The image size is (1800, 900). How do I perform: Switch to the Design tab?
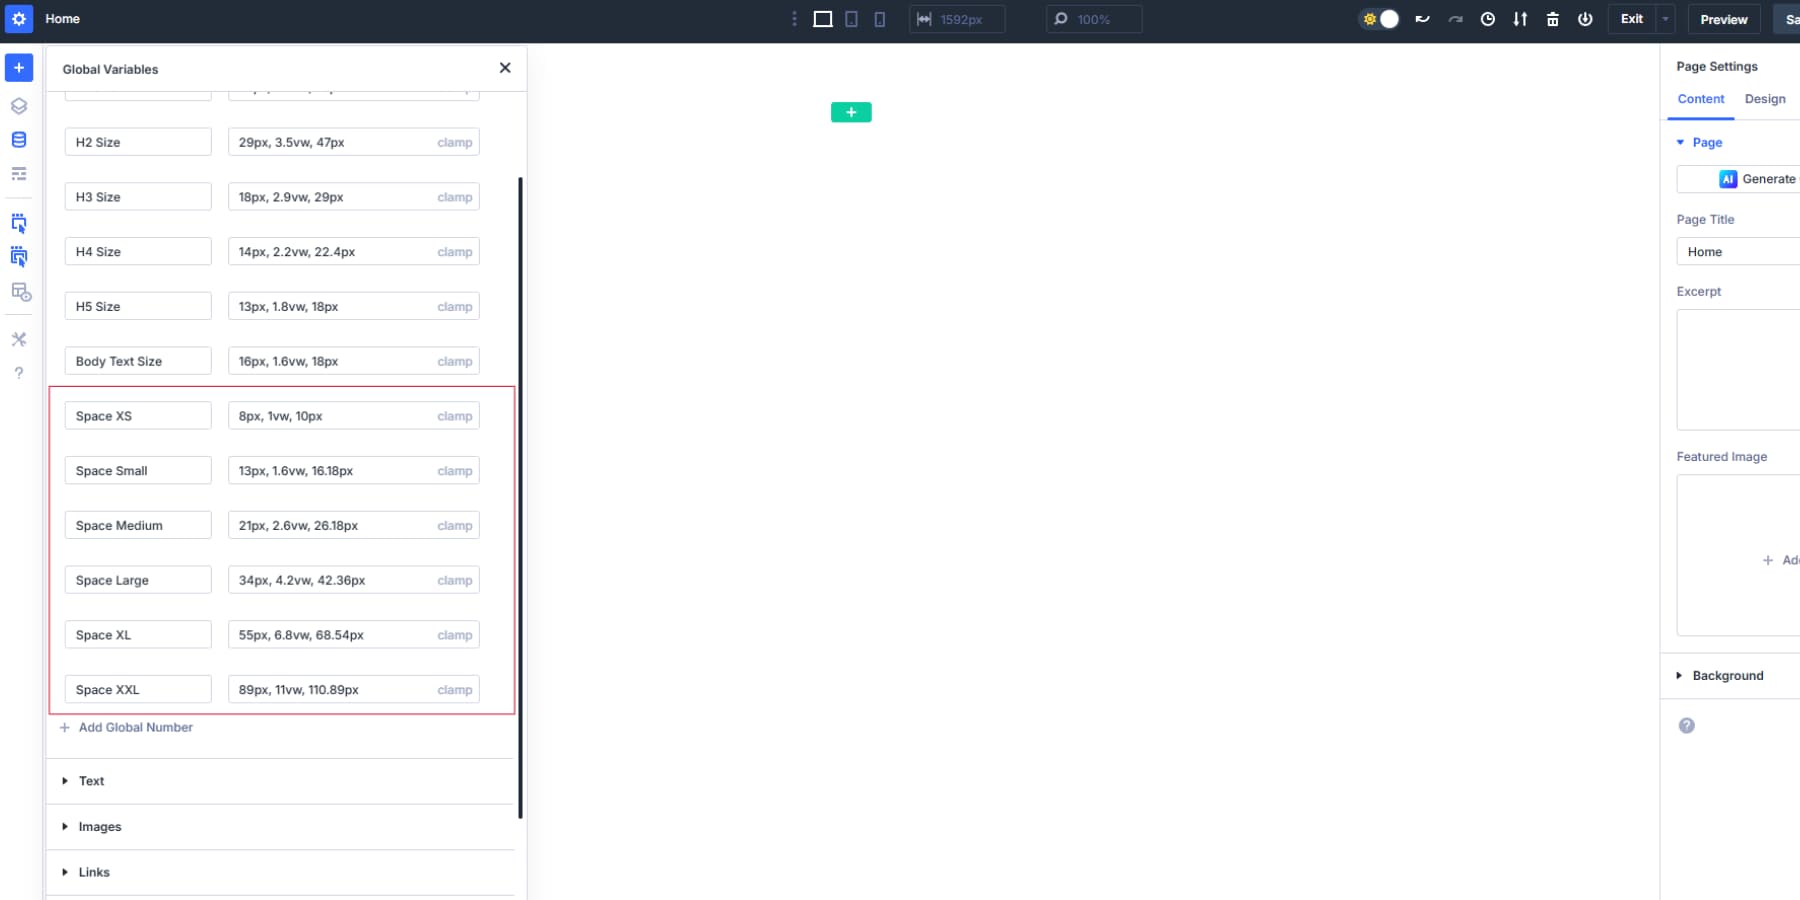pos(1765,99)
